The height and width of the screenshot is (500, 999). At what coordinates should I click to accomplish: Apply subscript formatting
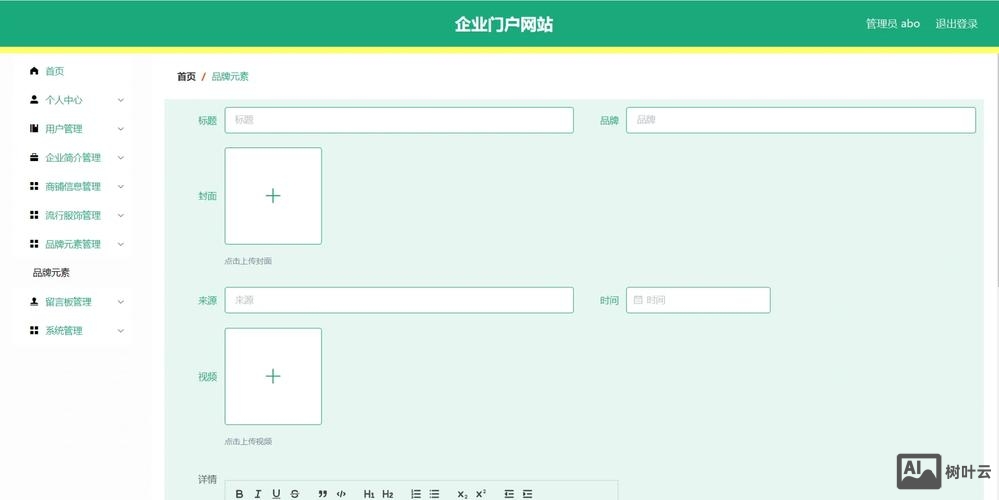[x=462, y=494]
